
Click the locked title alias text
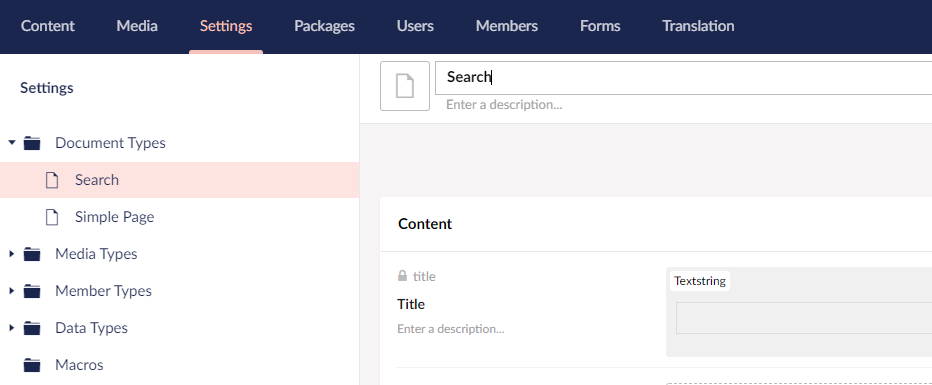coord(424,276)
